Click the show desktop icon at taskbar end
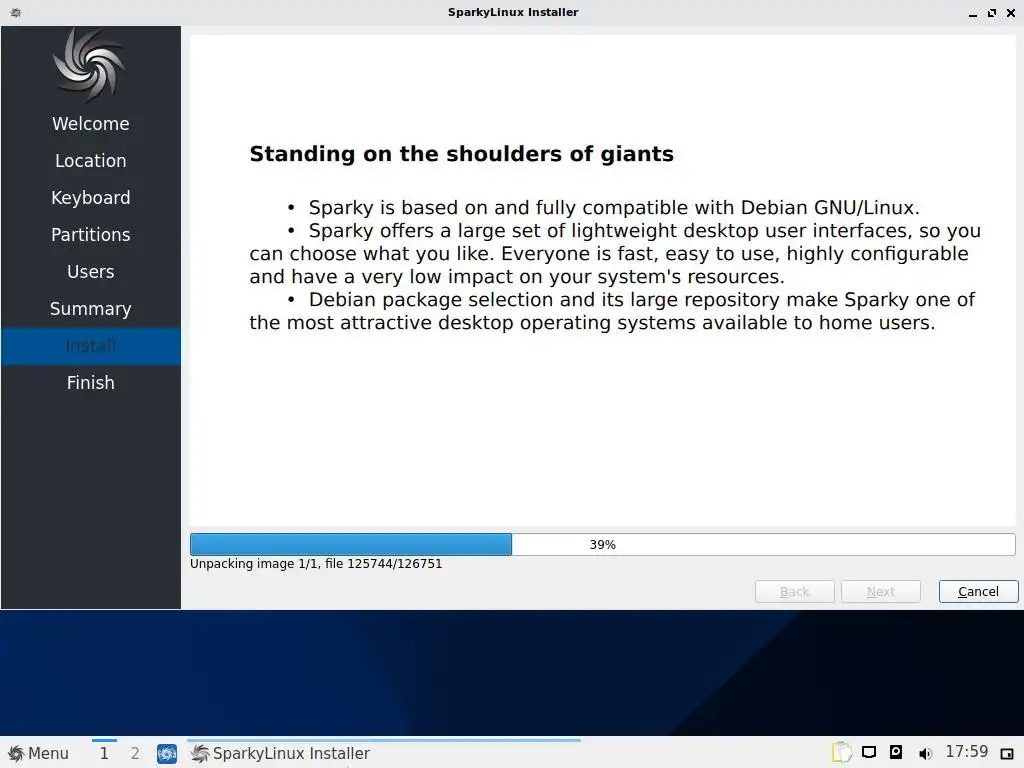The height and width of the screenshot is (768, 1024). coord(1006,754)
